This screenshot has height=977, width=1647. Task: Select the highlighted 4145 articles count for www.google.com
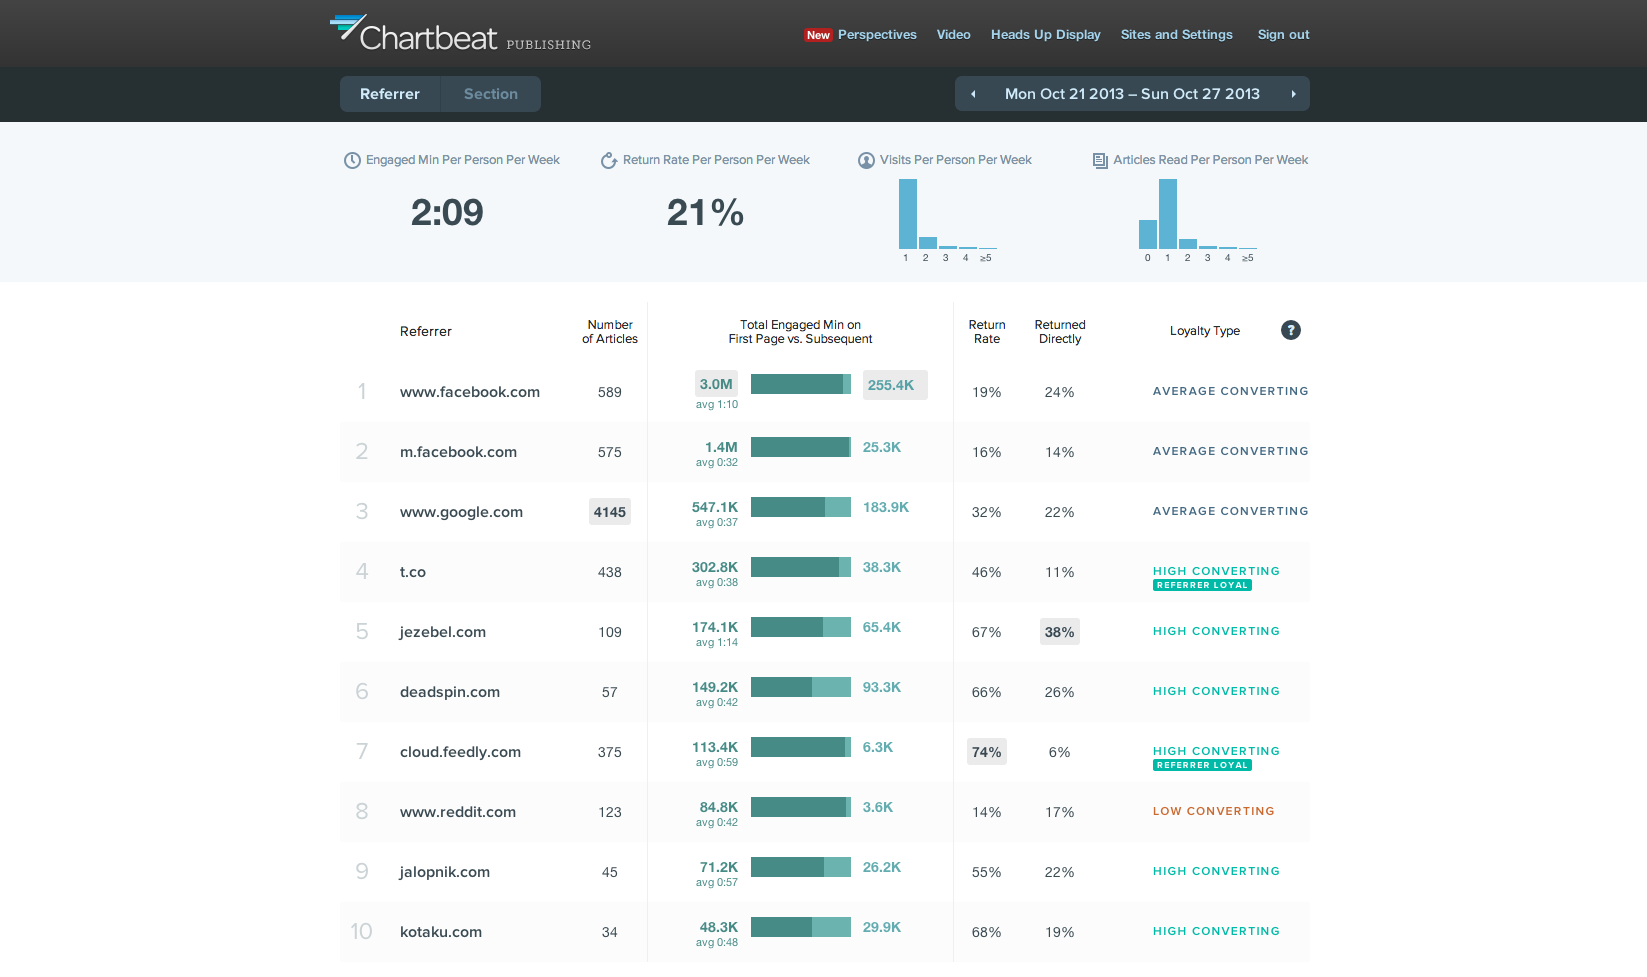click(x=609, y=511)
